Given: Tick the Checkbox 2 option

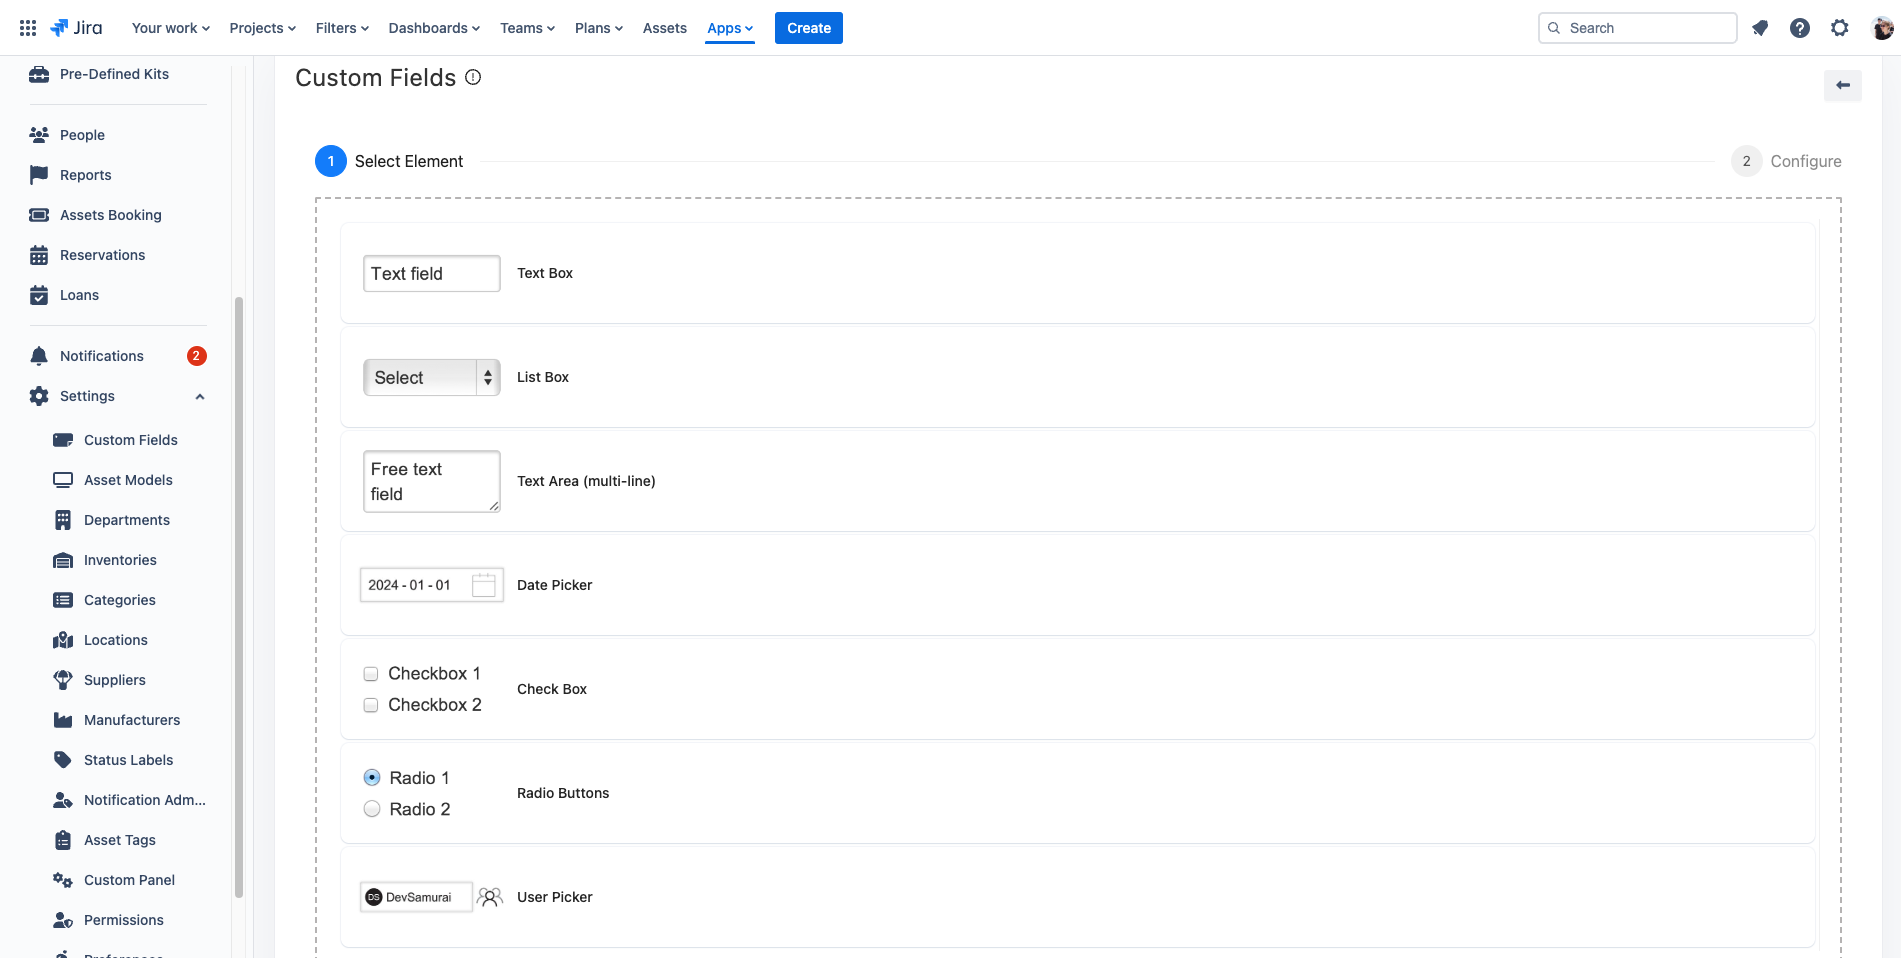Looking at the screenshot, I should pyautogui.click(x=371, y=705).
